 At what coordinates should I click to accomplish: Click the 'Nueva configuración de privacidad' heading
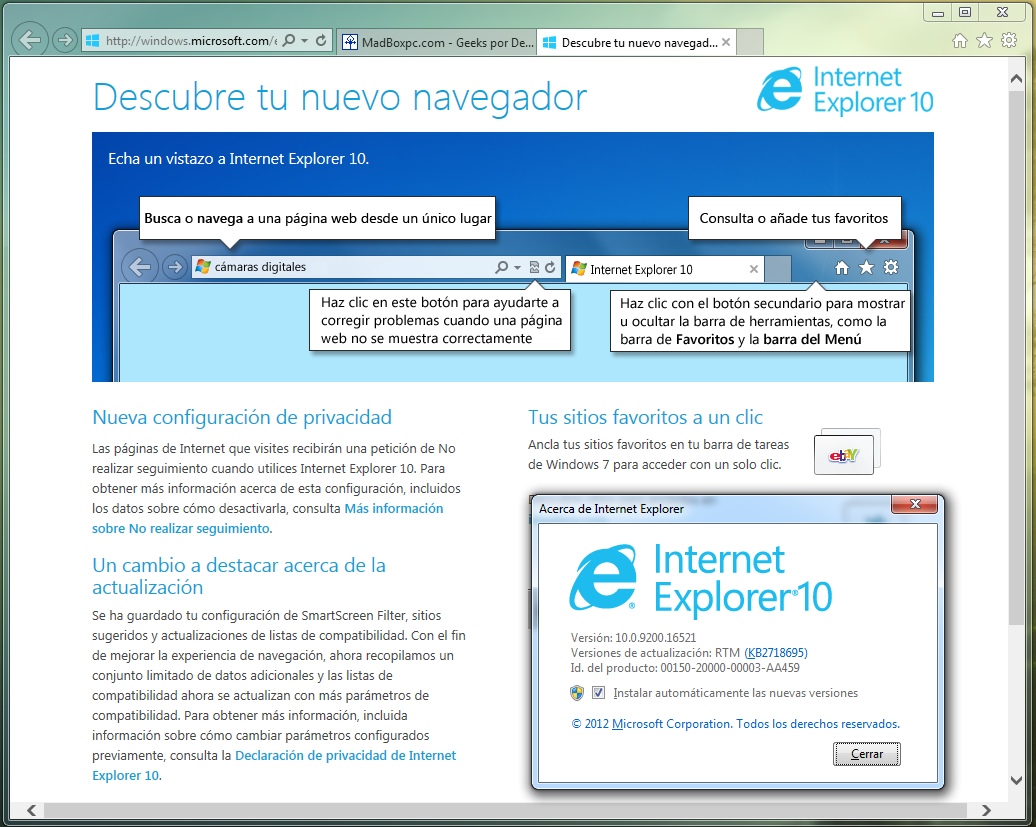tap(242, 417)
